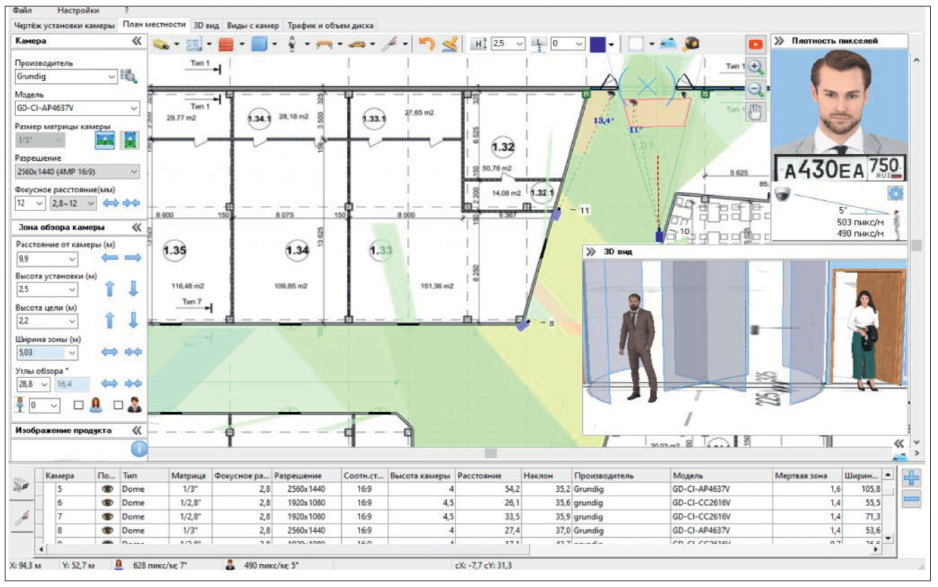Sort table by Фокусное ра... column header
938x587 pixels.
point(242,476)
